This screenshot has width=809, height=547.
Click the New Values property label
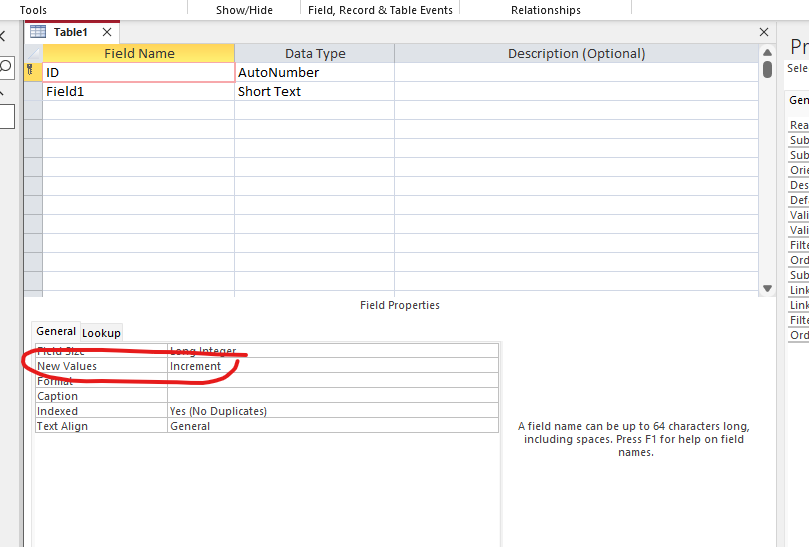pos(67,366)
